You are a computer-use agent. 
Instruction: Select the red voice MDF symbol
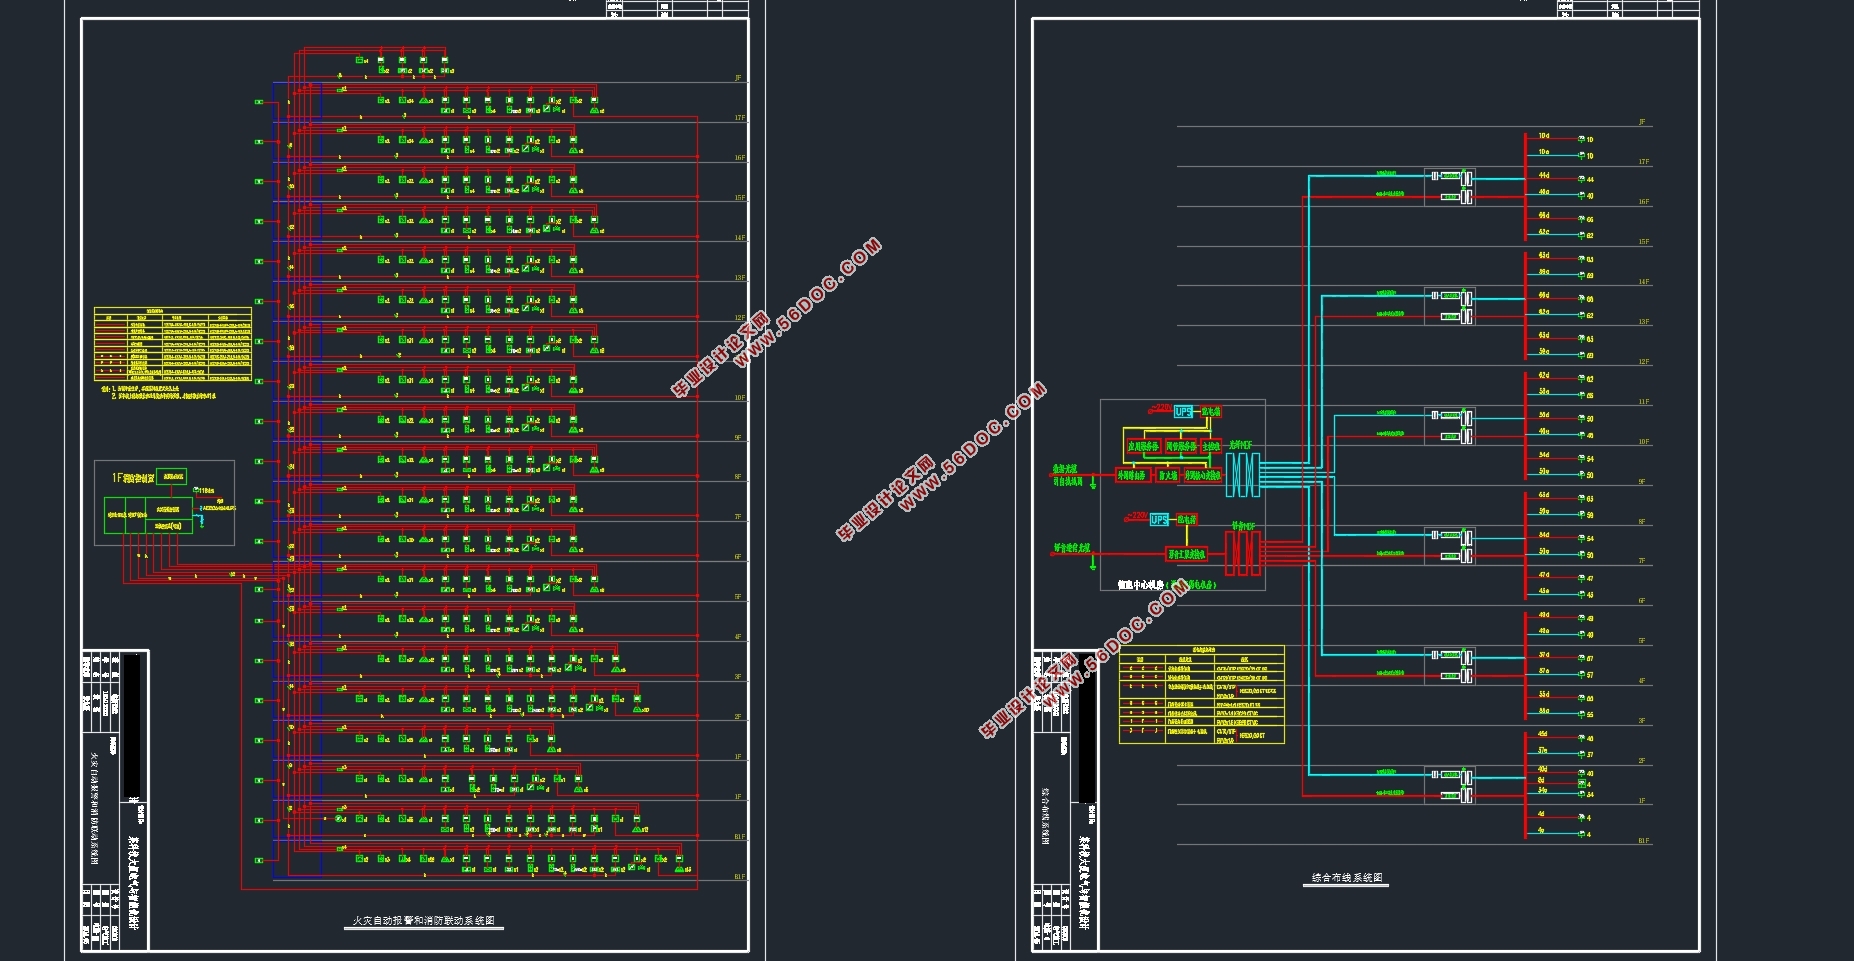(x=1242, y=553)
